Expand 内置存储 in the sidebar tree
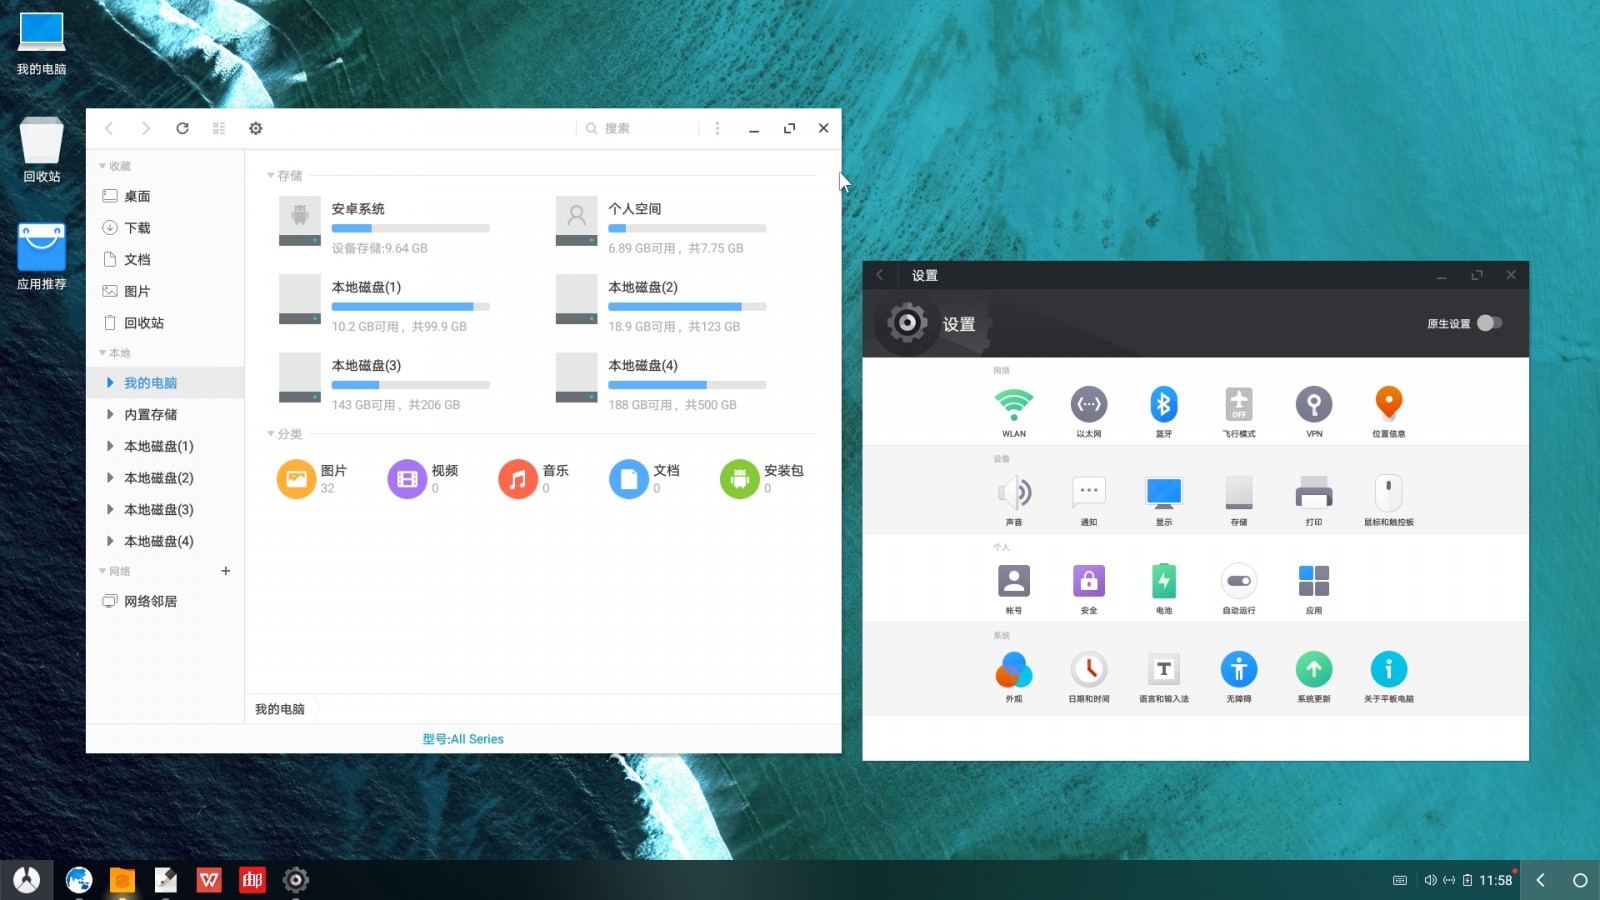The image size is (1600, 900). coord(110,414)
